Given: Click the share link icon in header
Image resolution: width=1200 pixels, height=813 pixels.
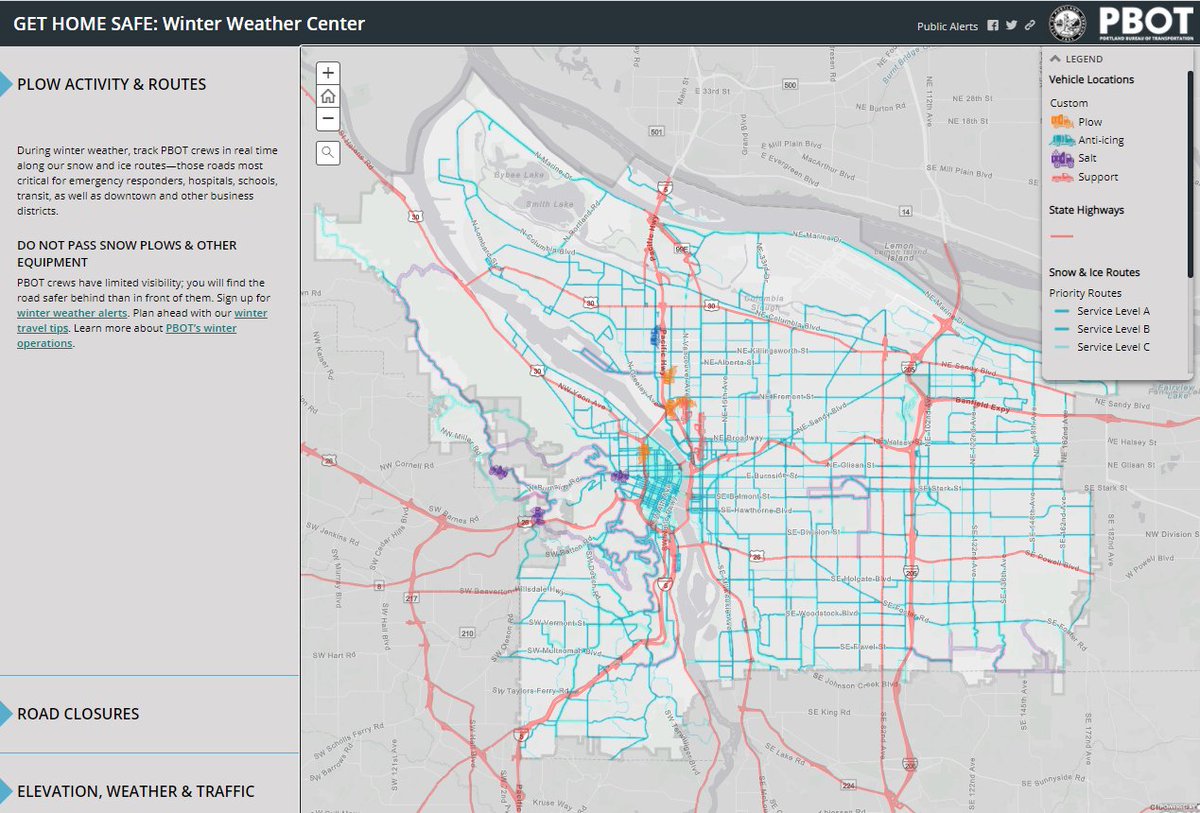Looking at the screenshot, I should (1028, 27).
